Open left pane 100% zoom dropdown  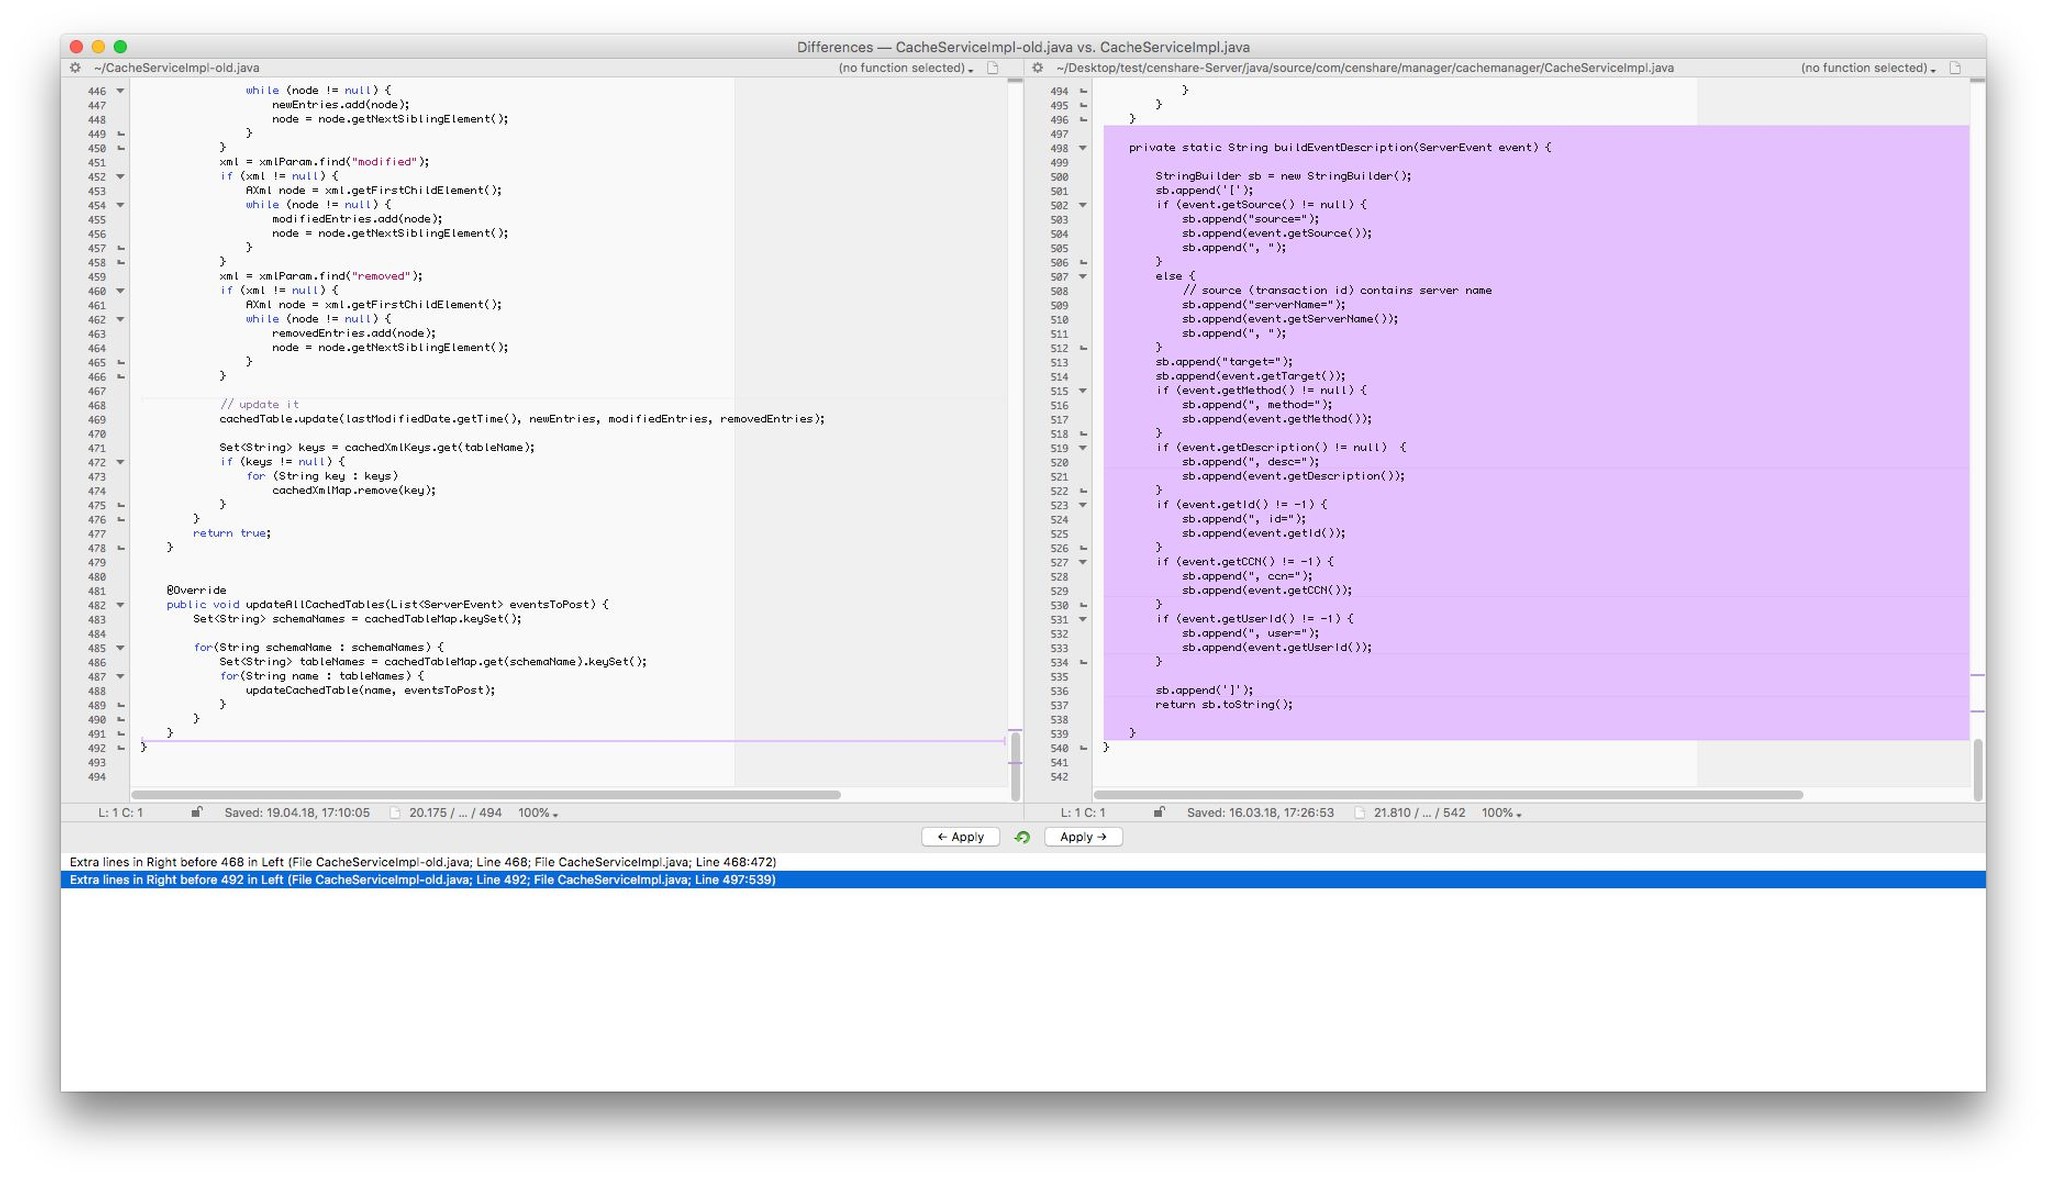click(x=538, y=813)
